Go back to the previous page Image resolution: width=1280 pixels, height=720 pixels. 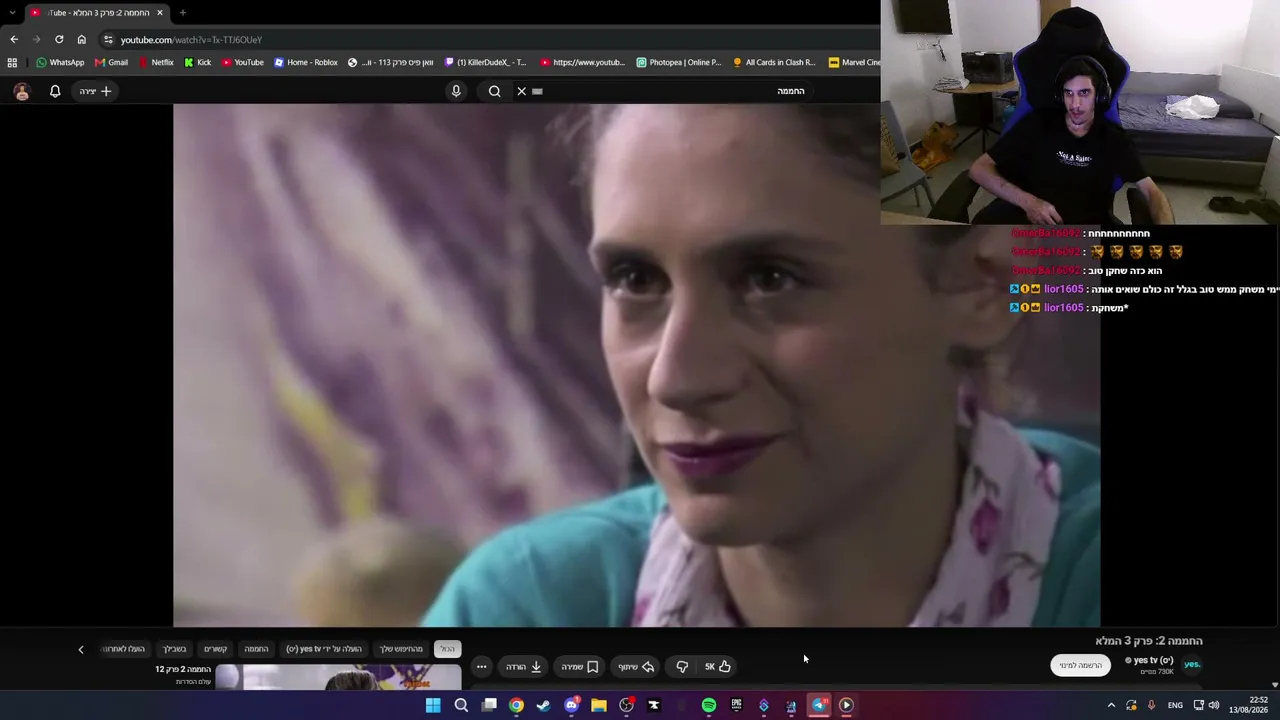coord(14,39)
